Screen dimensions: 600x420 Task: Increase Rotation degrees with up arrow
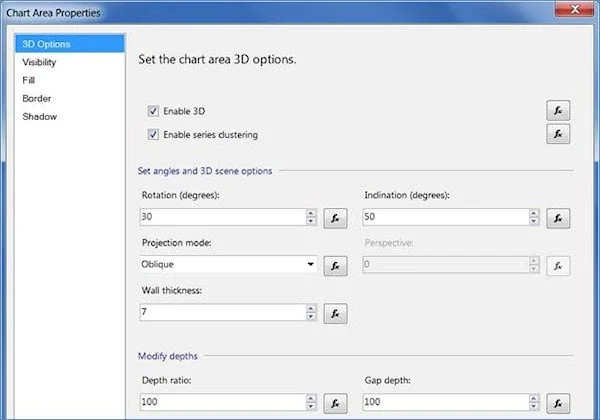point(311,213)
